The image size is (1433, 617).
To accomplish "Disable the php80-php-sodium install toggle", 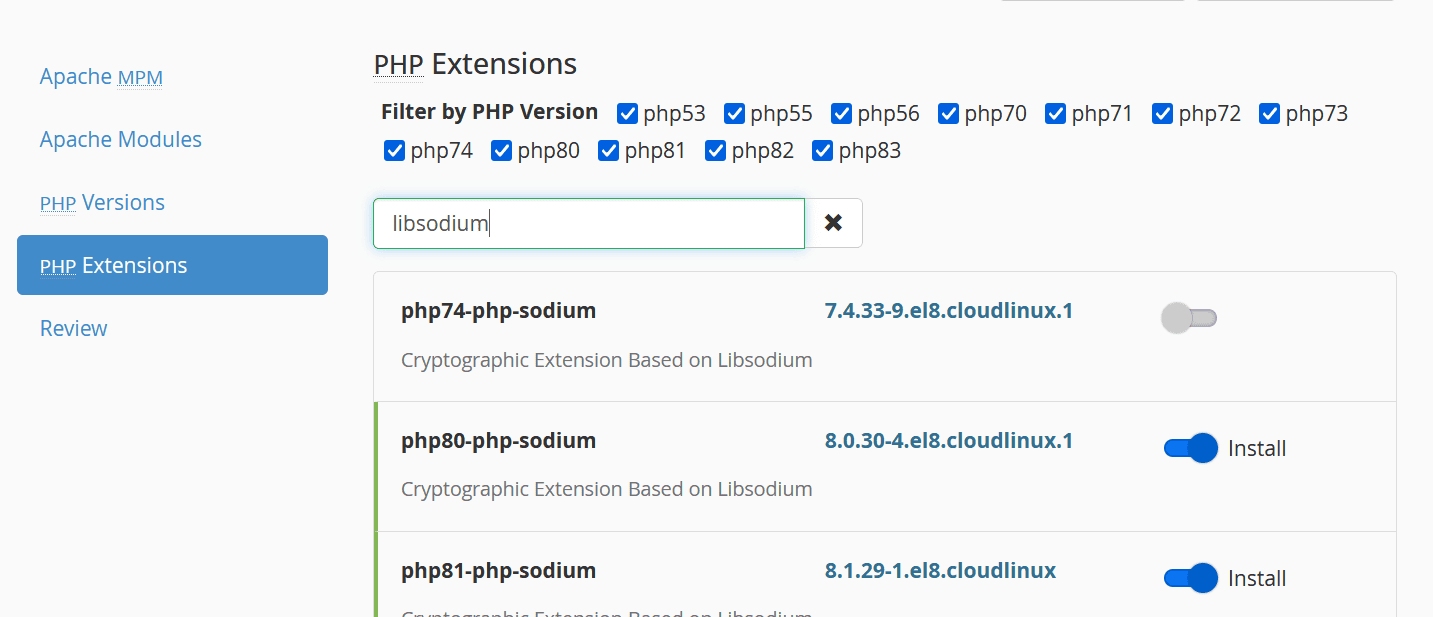I will point(1190,448).
